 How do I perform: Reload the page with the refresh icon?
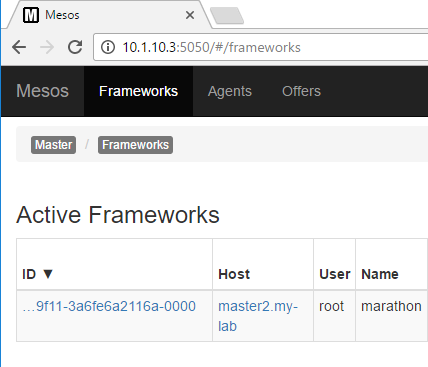(75, 47)
